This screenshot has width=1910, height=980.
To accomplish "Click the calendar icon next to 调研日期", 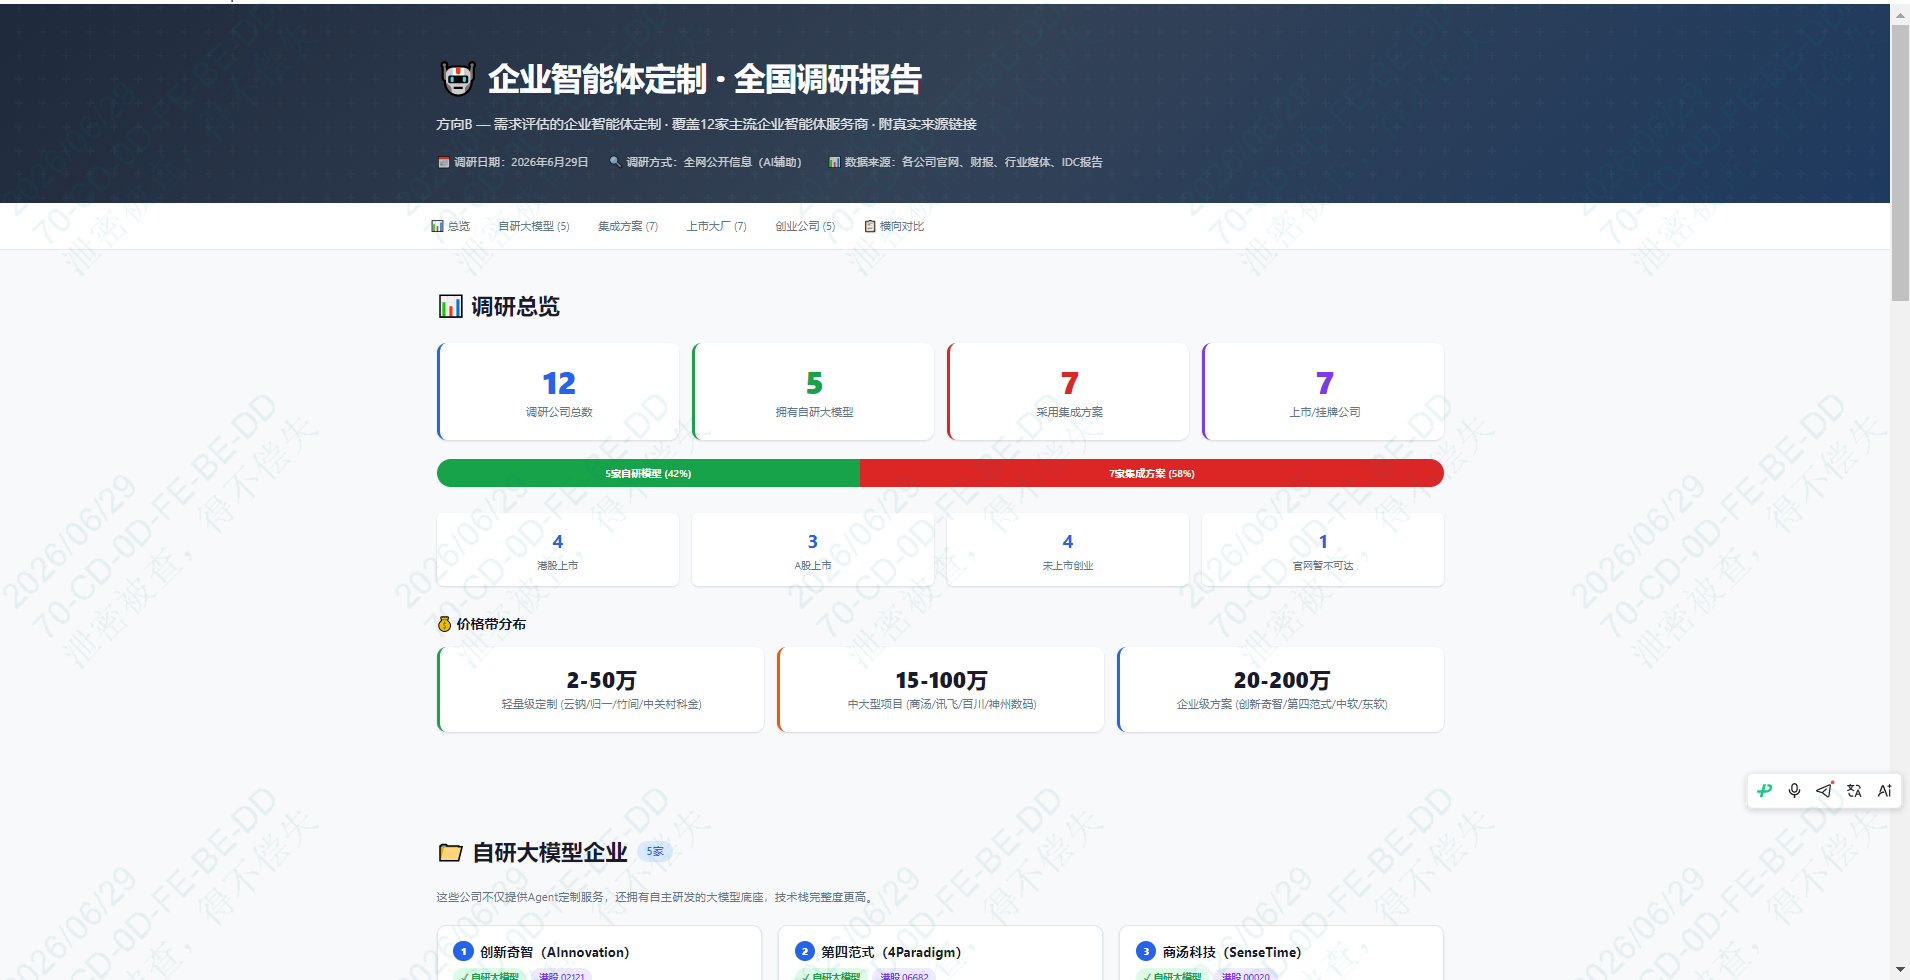I will 444,162.
